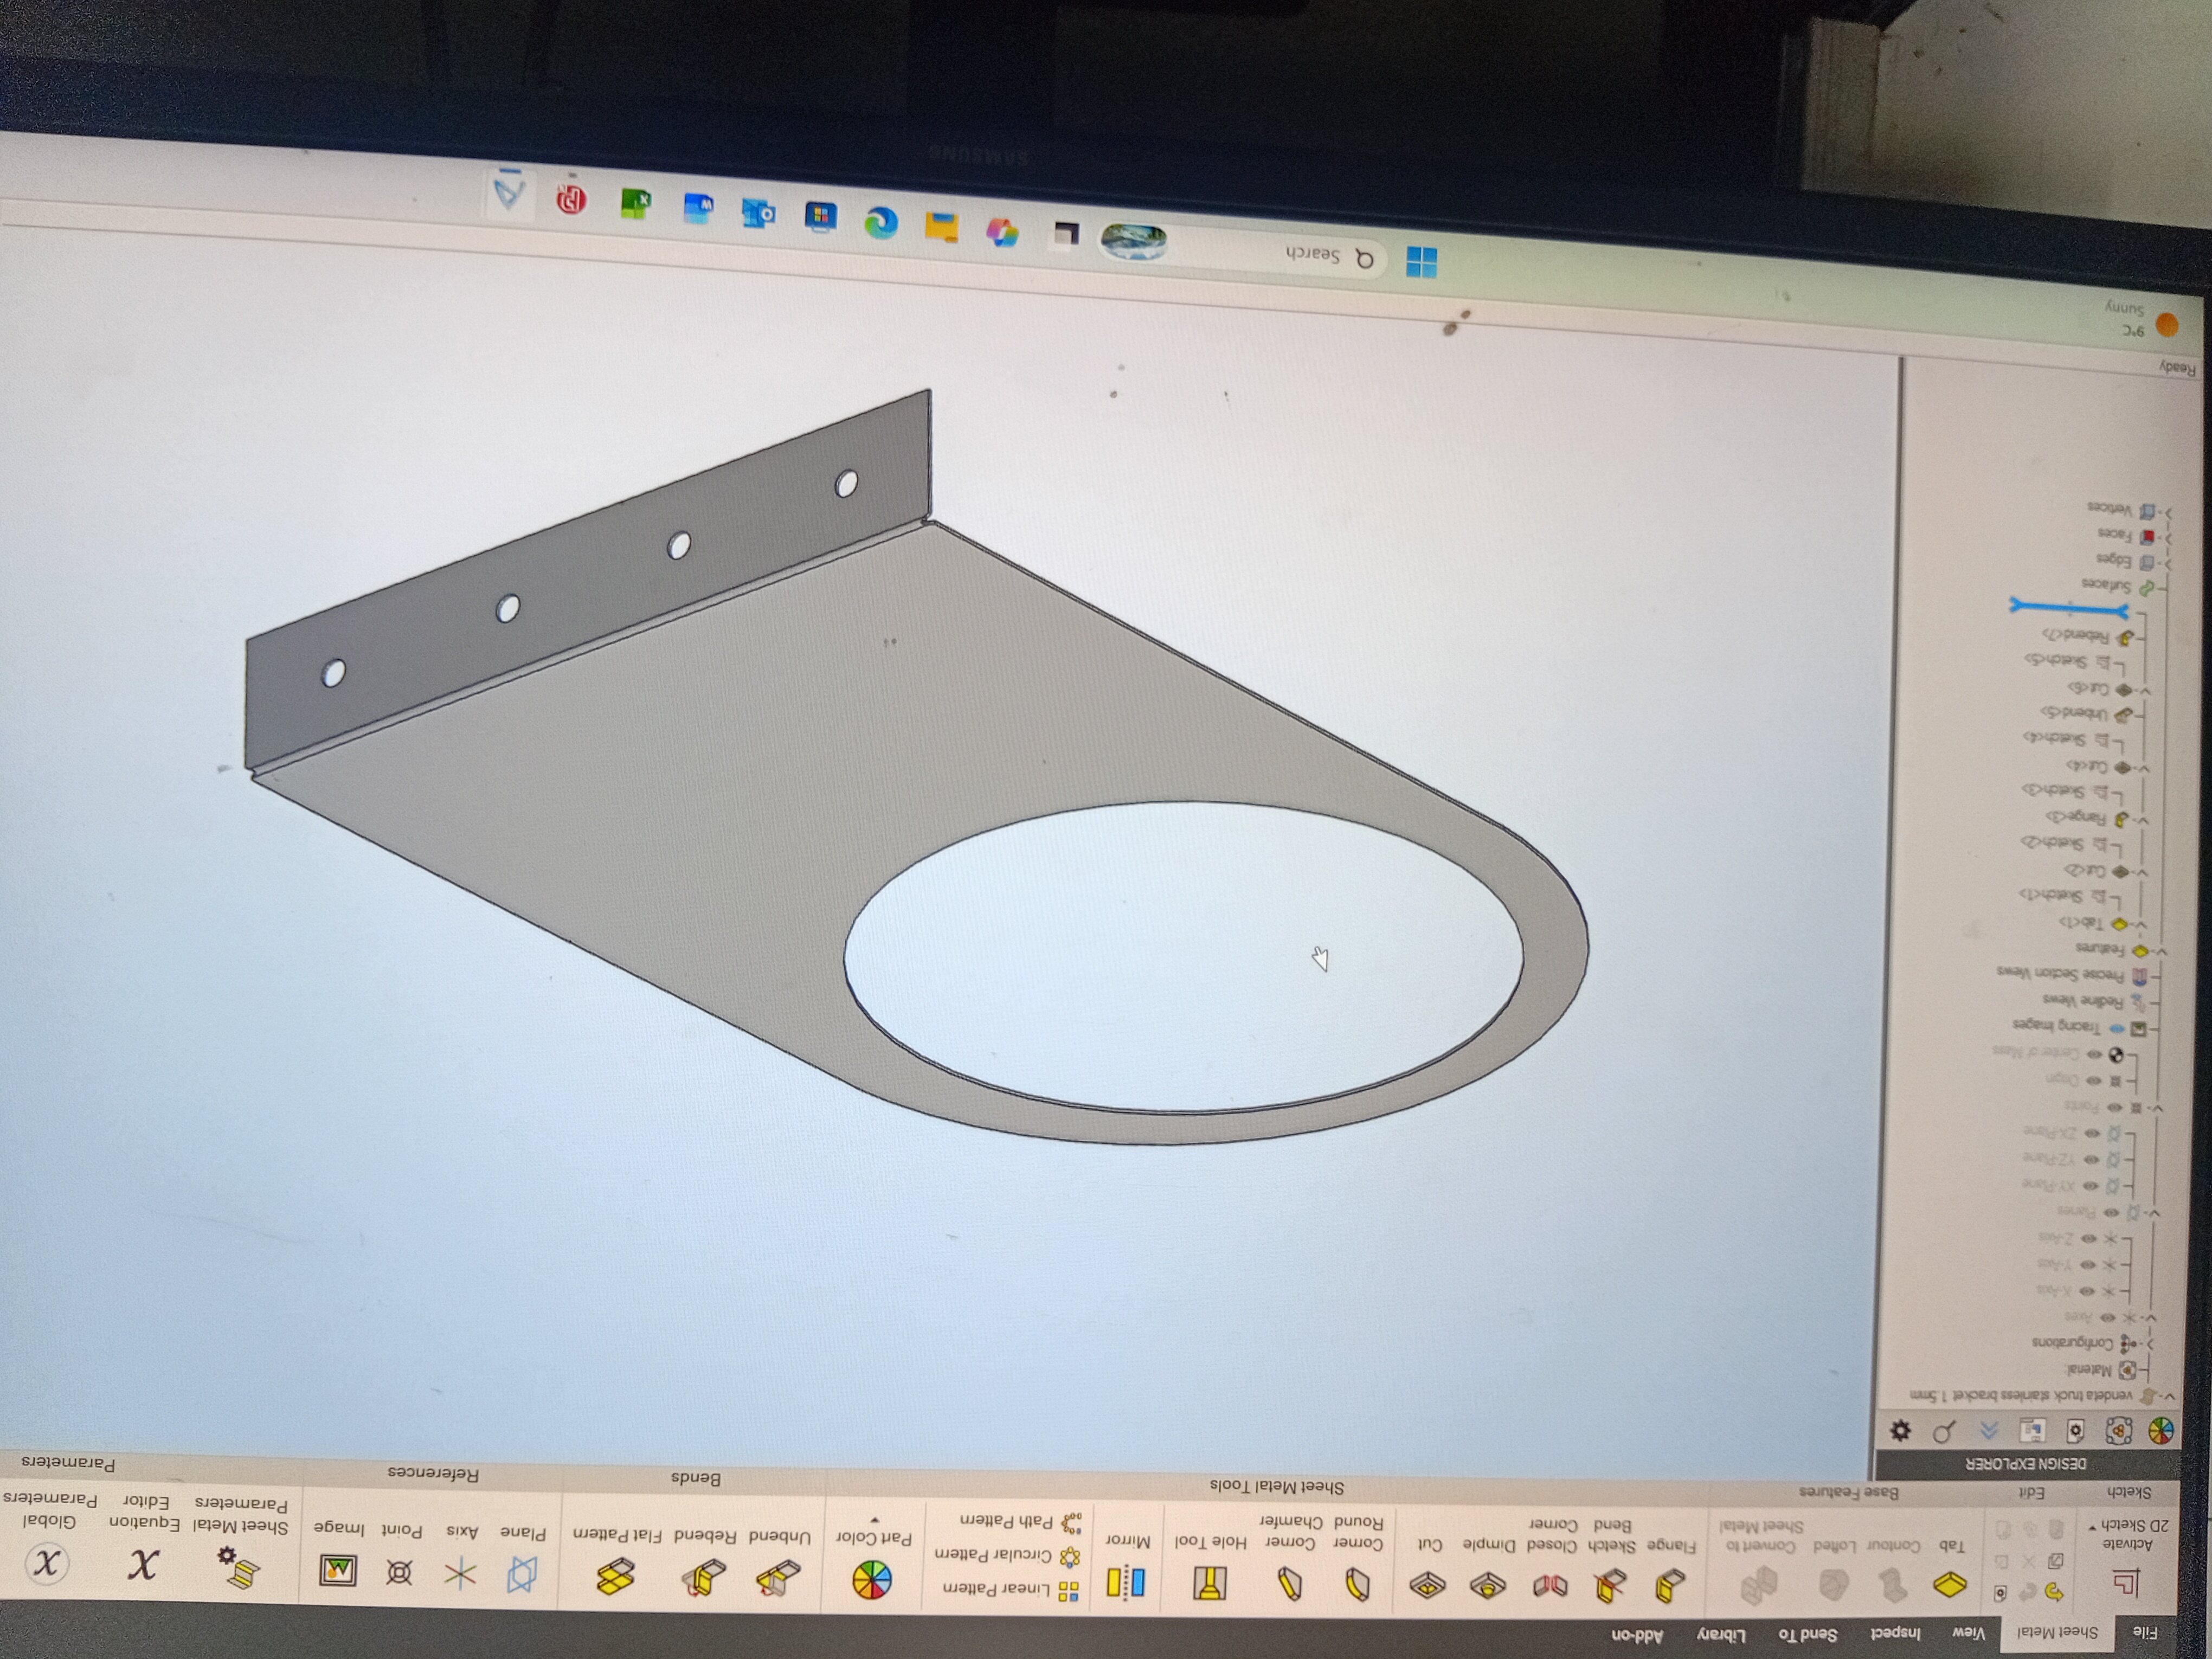The height and width of the screenshot is (1659, 2212).
Task: Open Design Explorer settings gear
Action: (1901, 1430)
